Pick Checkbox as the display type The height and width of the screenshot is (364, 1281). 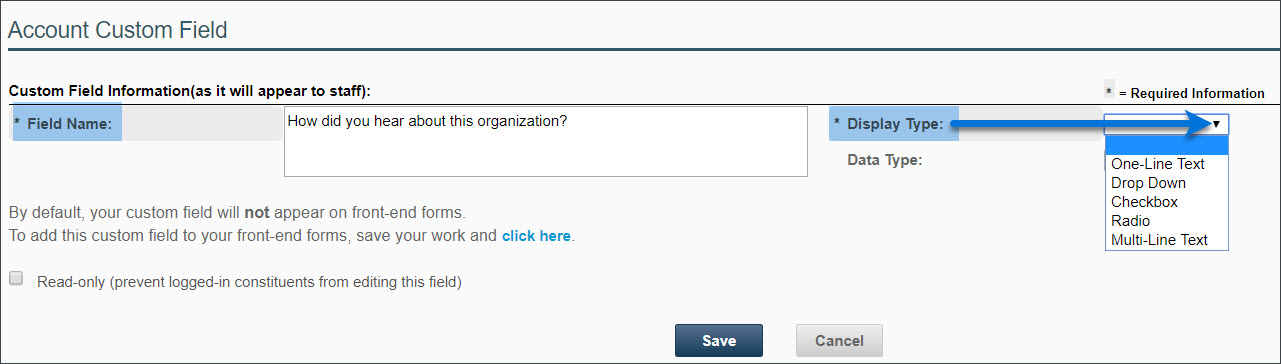pyautogui.click(x=1144, y=202)
